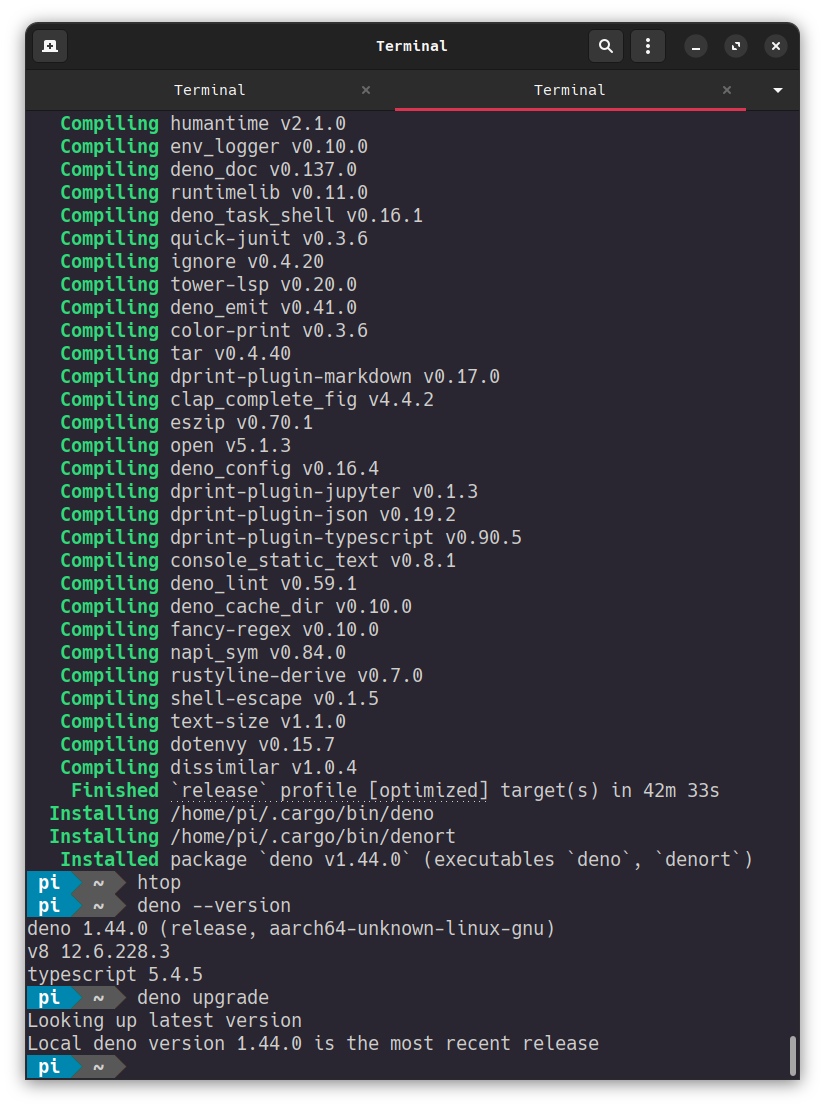Click the /home/pi/.cargo/bin/denort path text
This screenshot has height=1108, width=825.
pos(313,836)
